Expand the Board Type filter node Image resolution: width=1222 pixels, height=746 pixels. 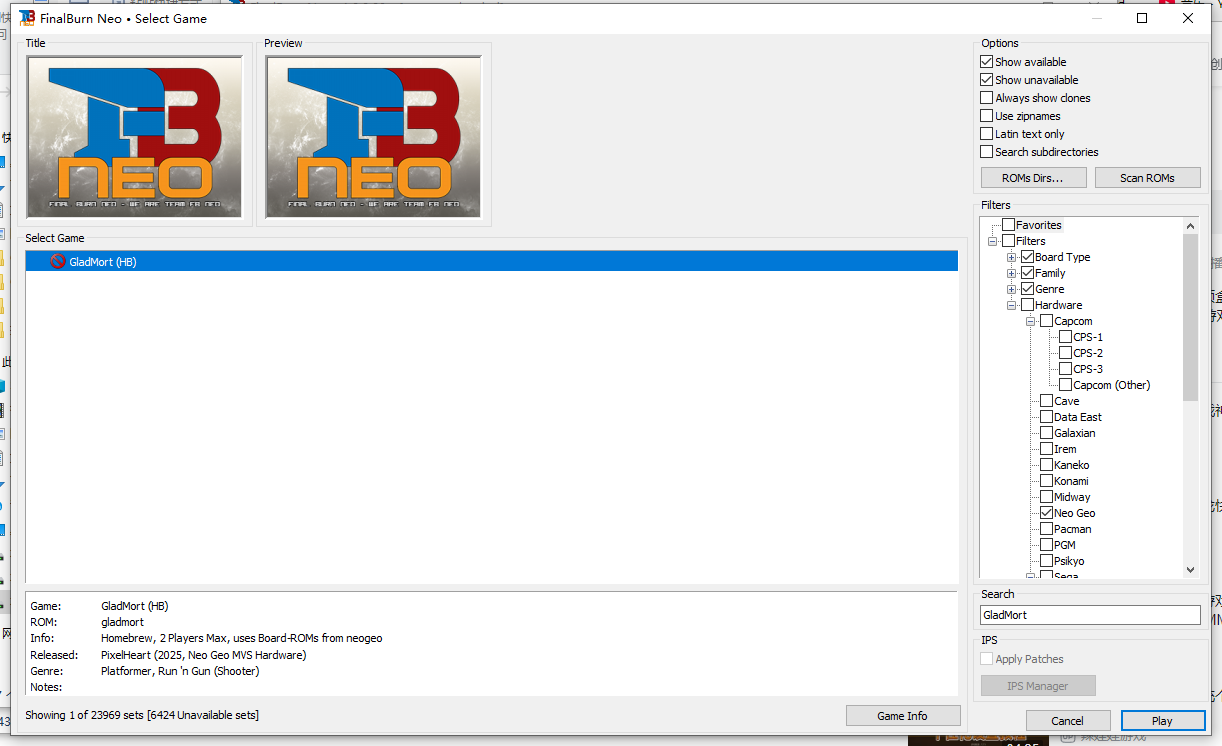click(x=1012, y=257)
